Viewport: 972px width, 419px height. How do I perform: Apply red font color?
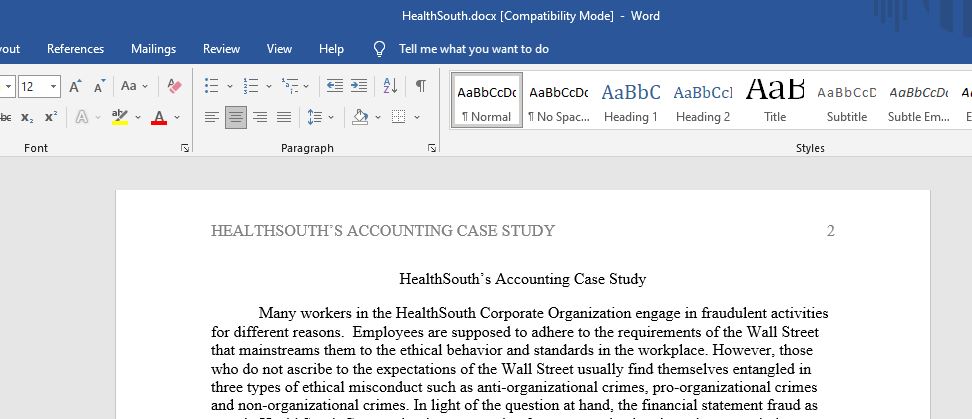[x=159, y=117]
